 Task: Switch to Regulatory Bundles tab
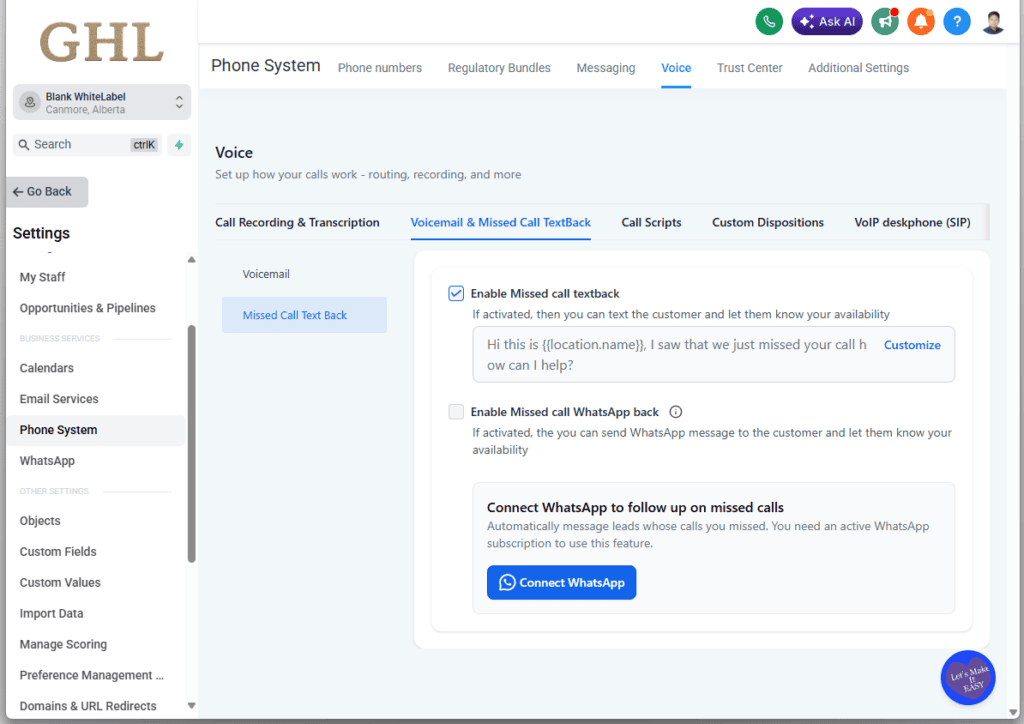click(499, 68)
